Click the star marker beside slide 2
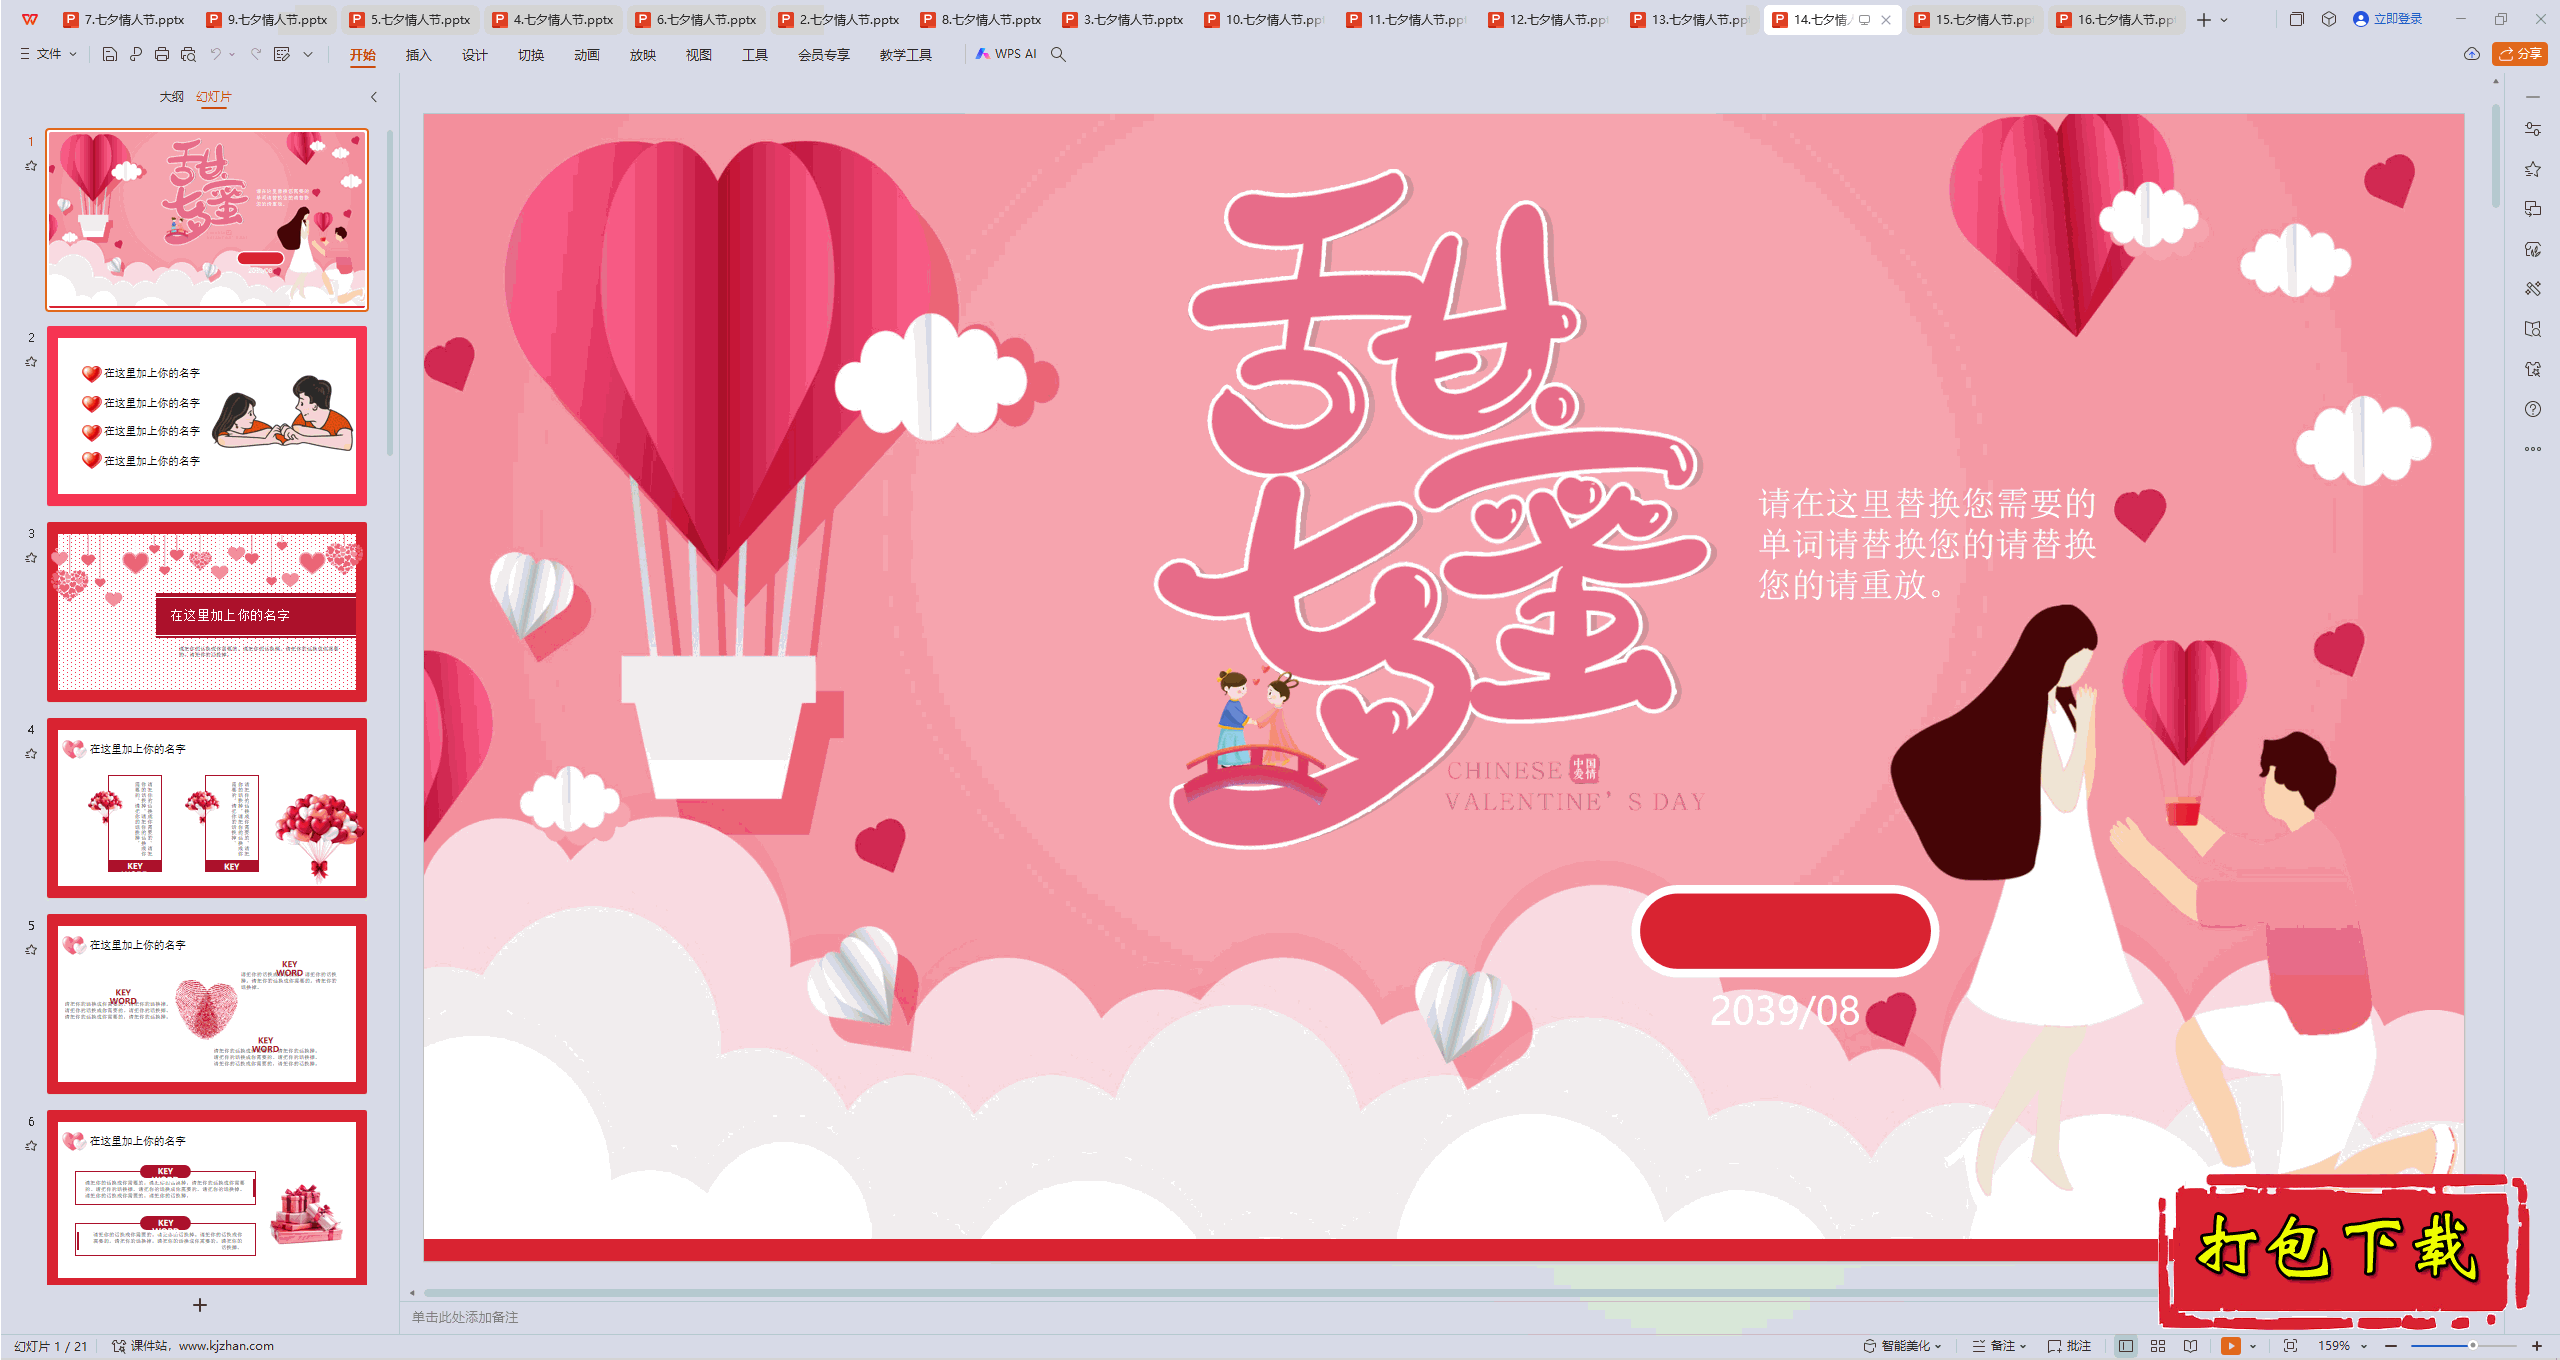This screenshot has width=2560, height=1360. (x=31, y=362)
